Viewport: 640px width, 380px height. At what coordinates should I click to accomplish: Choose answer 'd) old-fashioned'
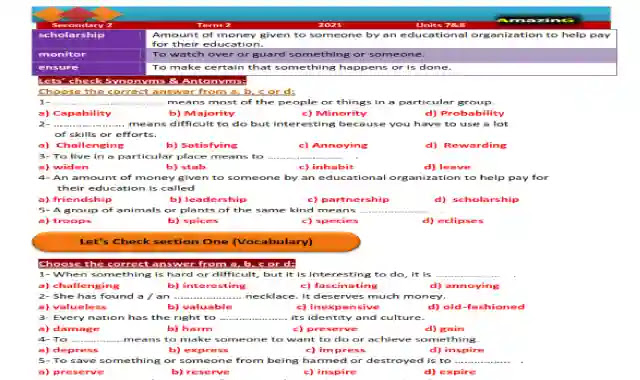476,307
